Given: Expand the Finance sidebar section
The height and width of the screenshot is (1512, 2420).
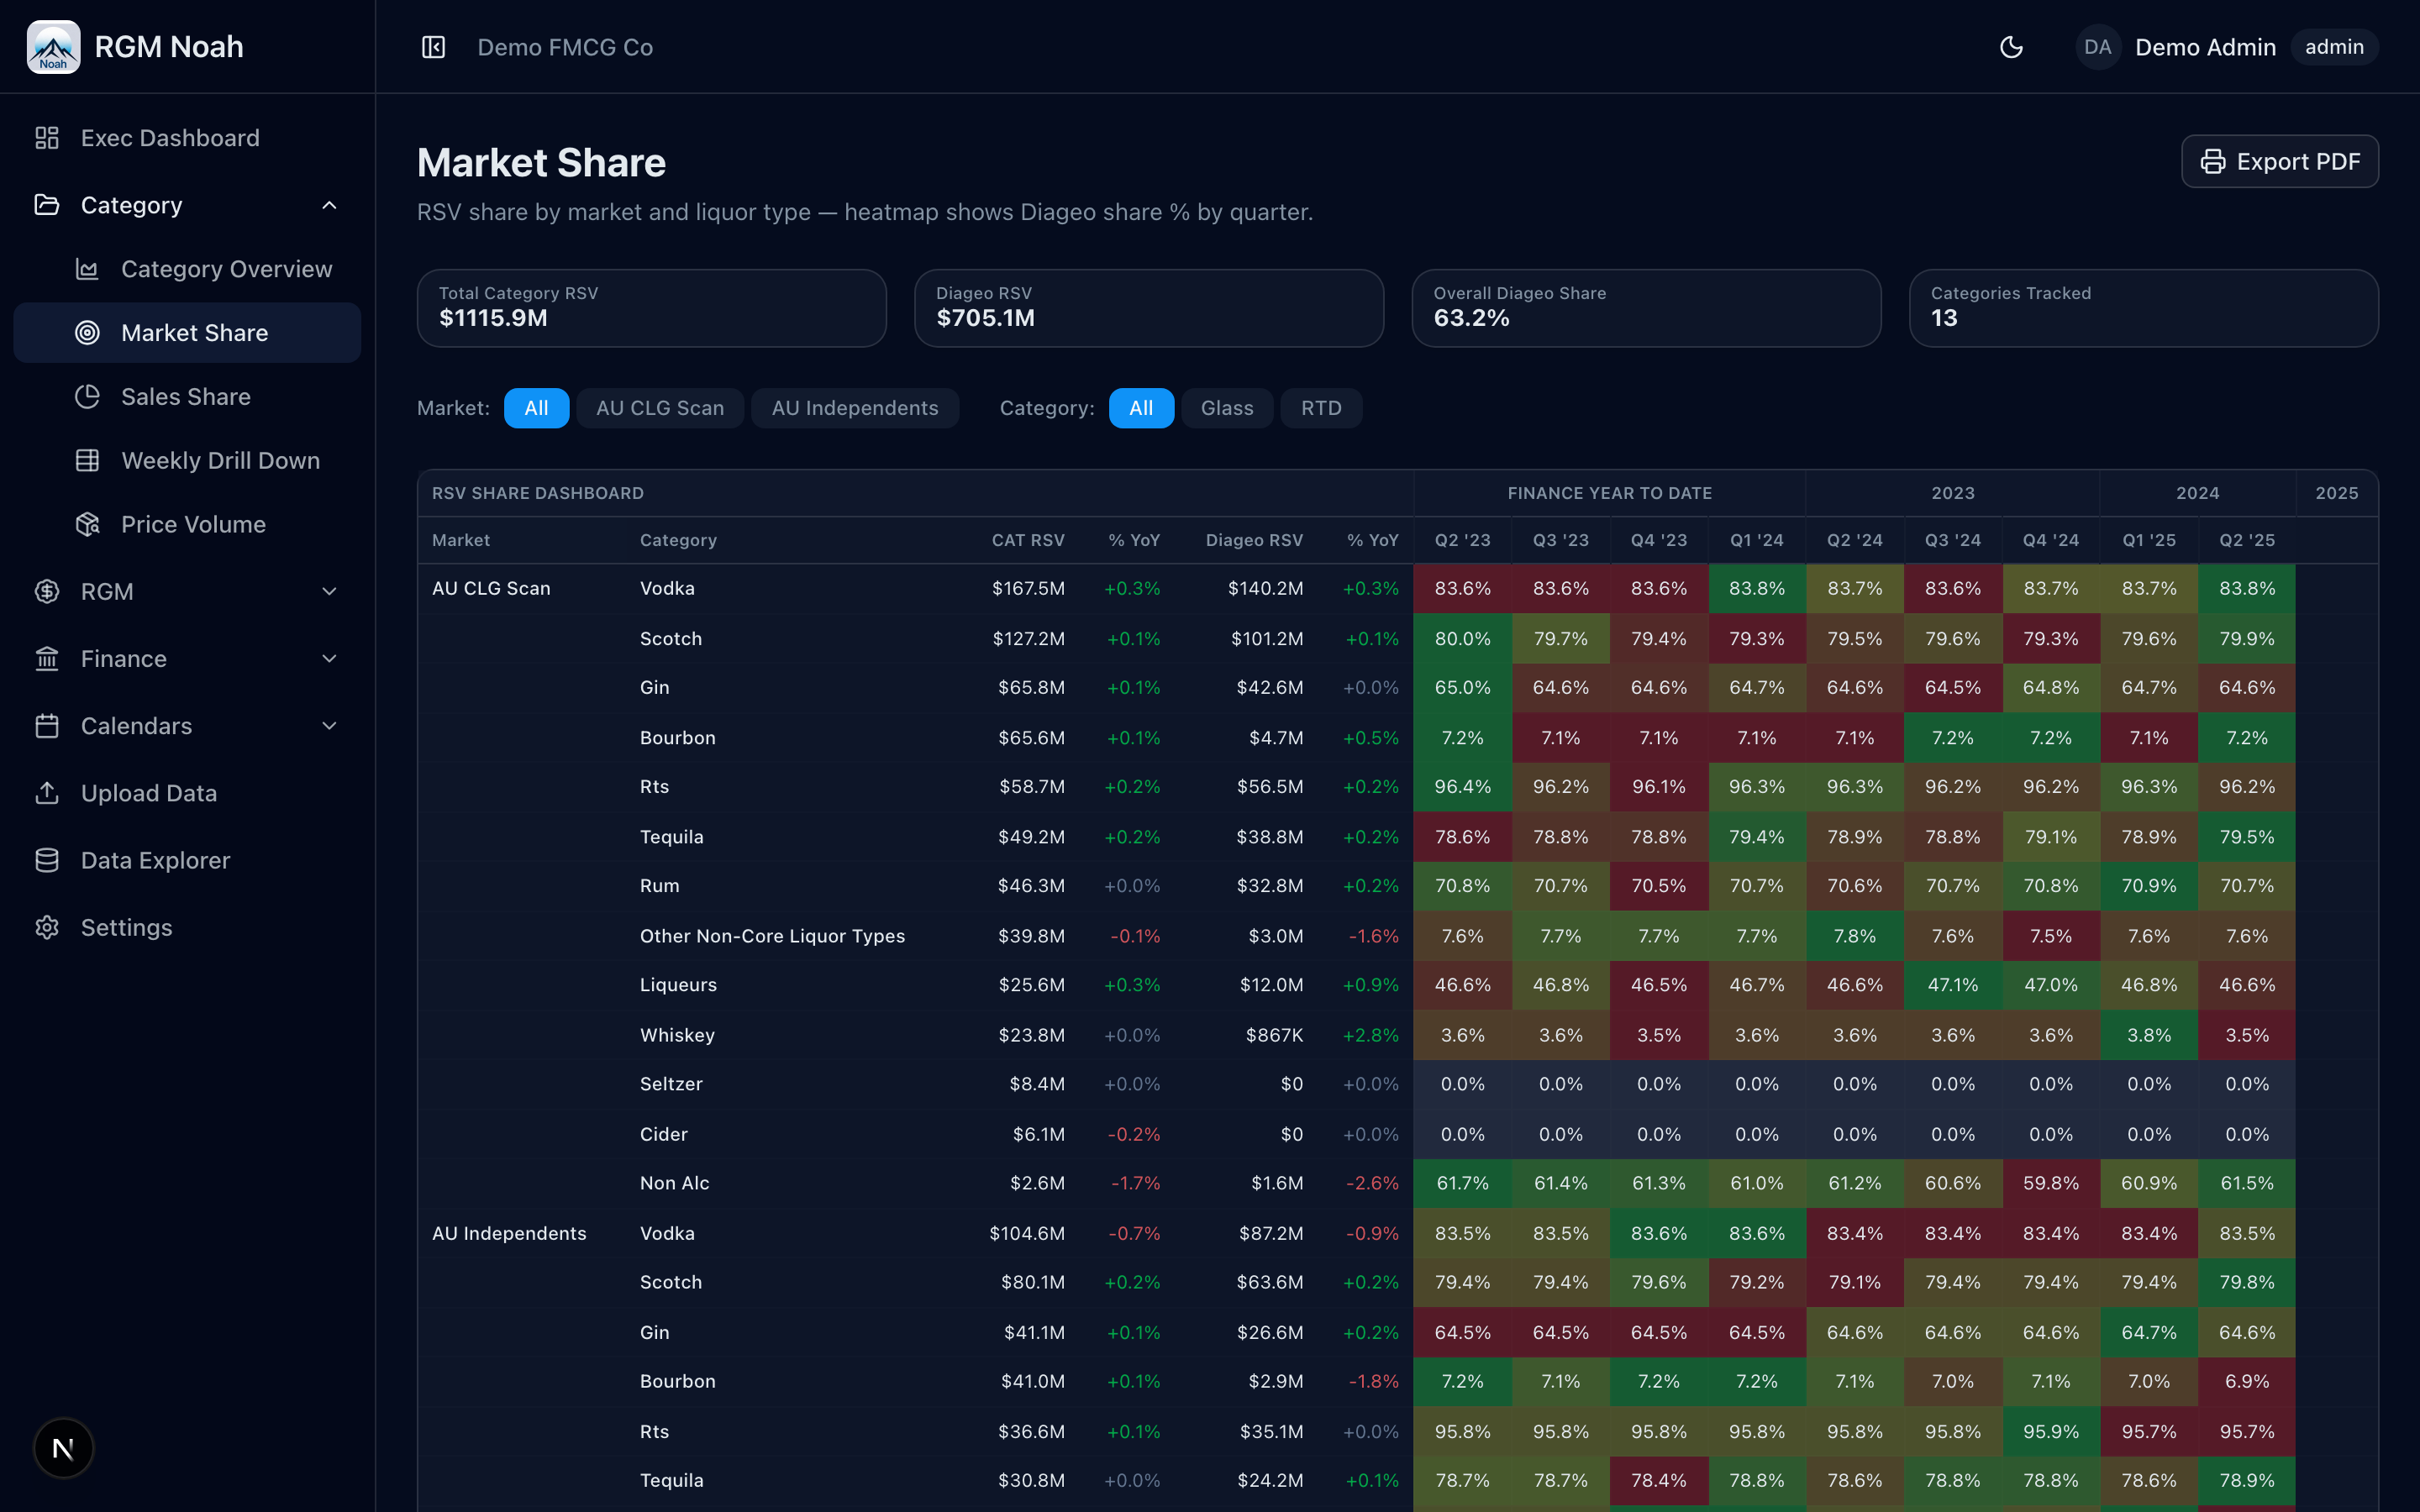Looking at the screenshot, I should click(x=329, y=658).
